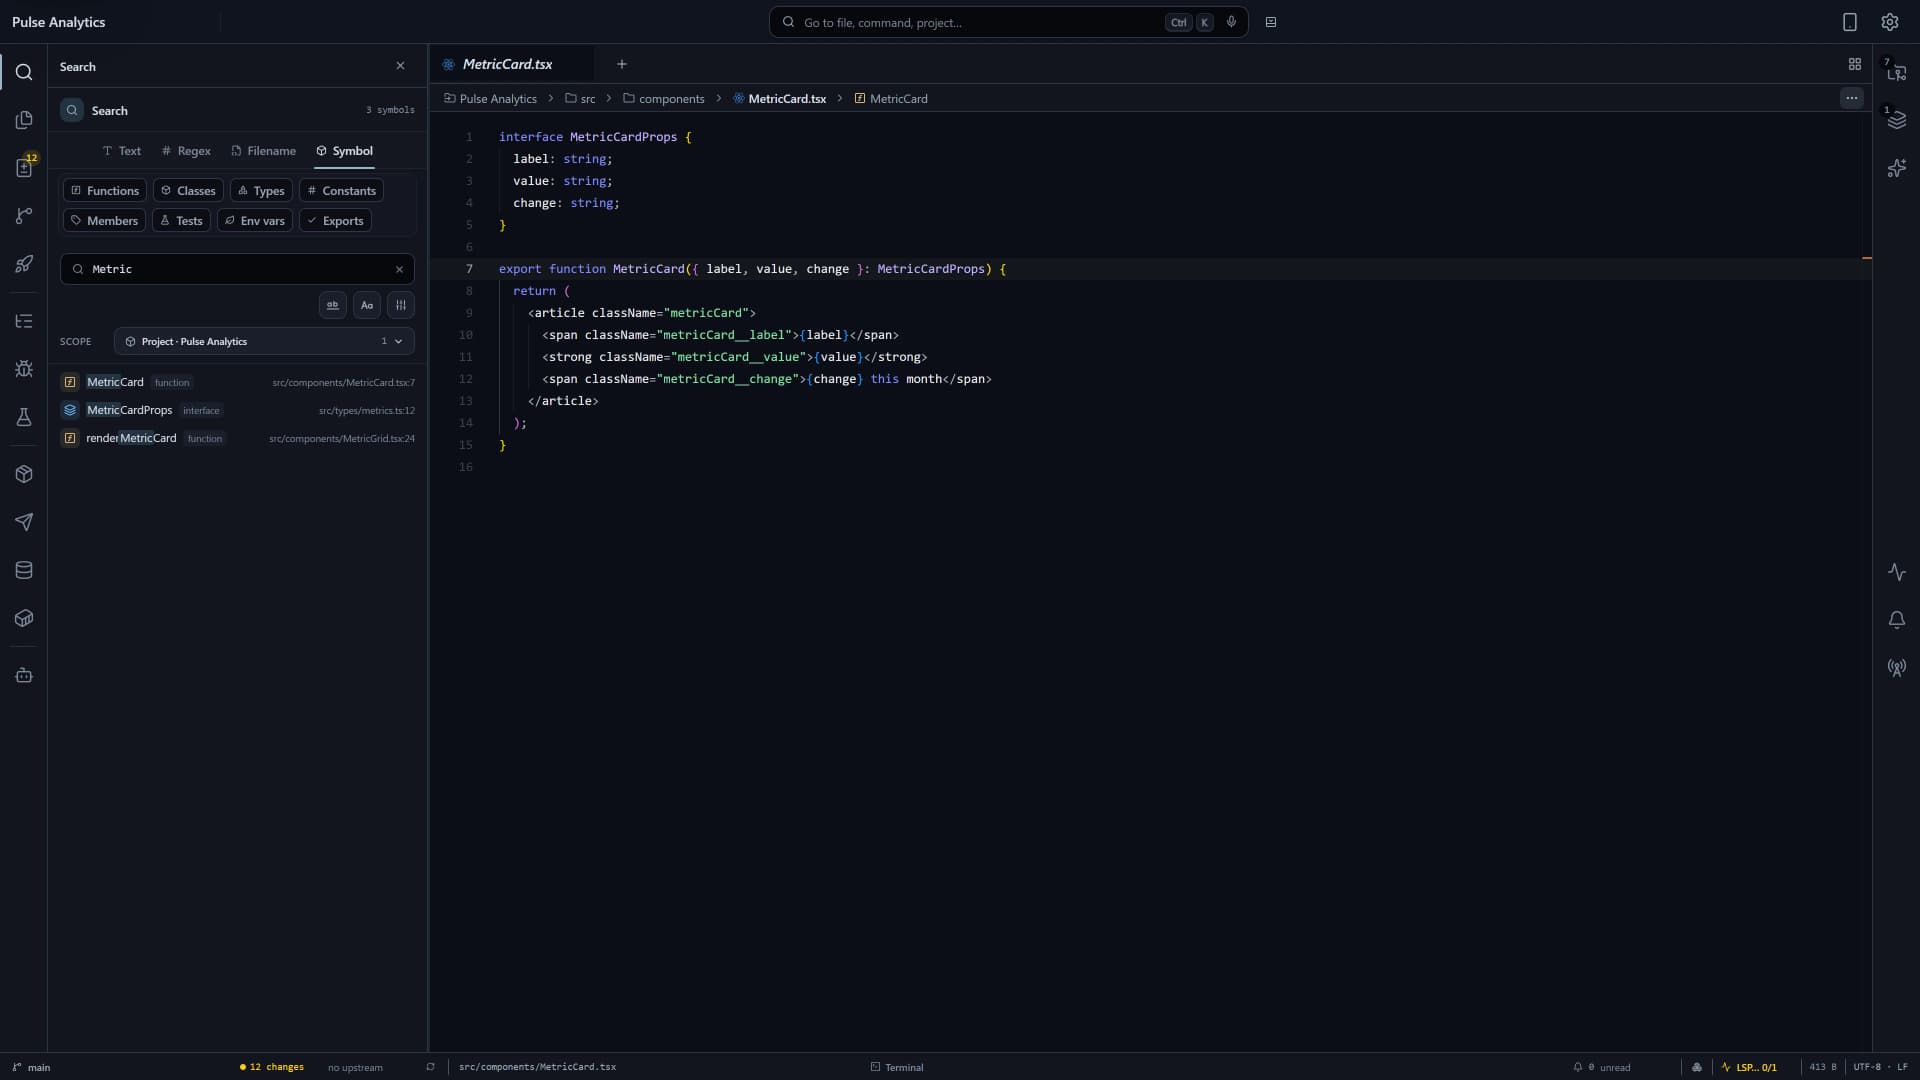Open the editor more actions ellipsis menu
This screenshot has width=1920, height=1080.
(x=1852, y=98)
